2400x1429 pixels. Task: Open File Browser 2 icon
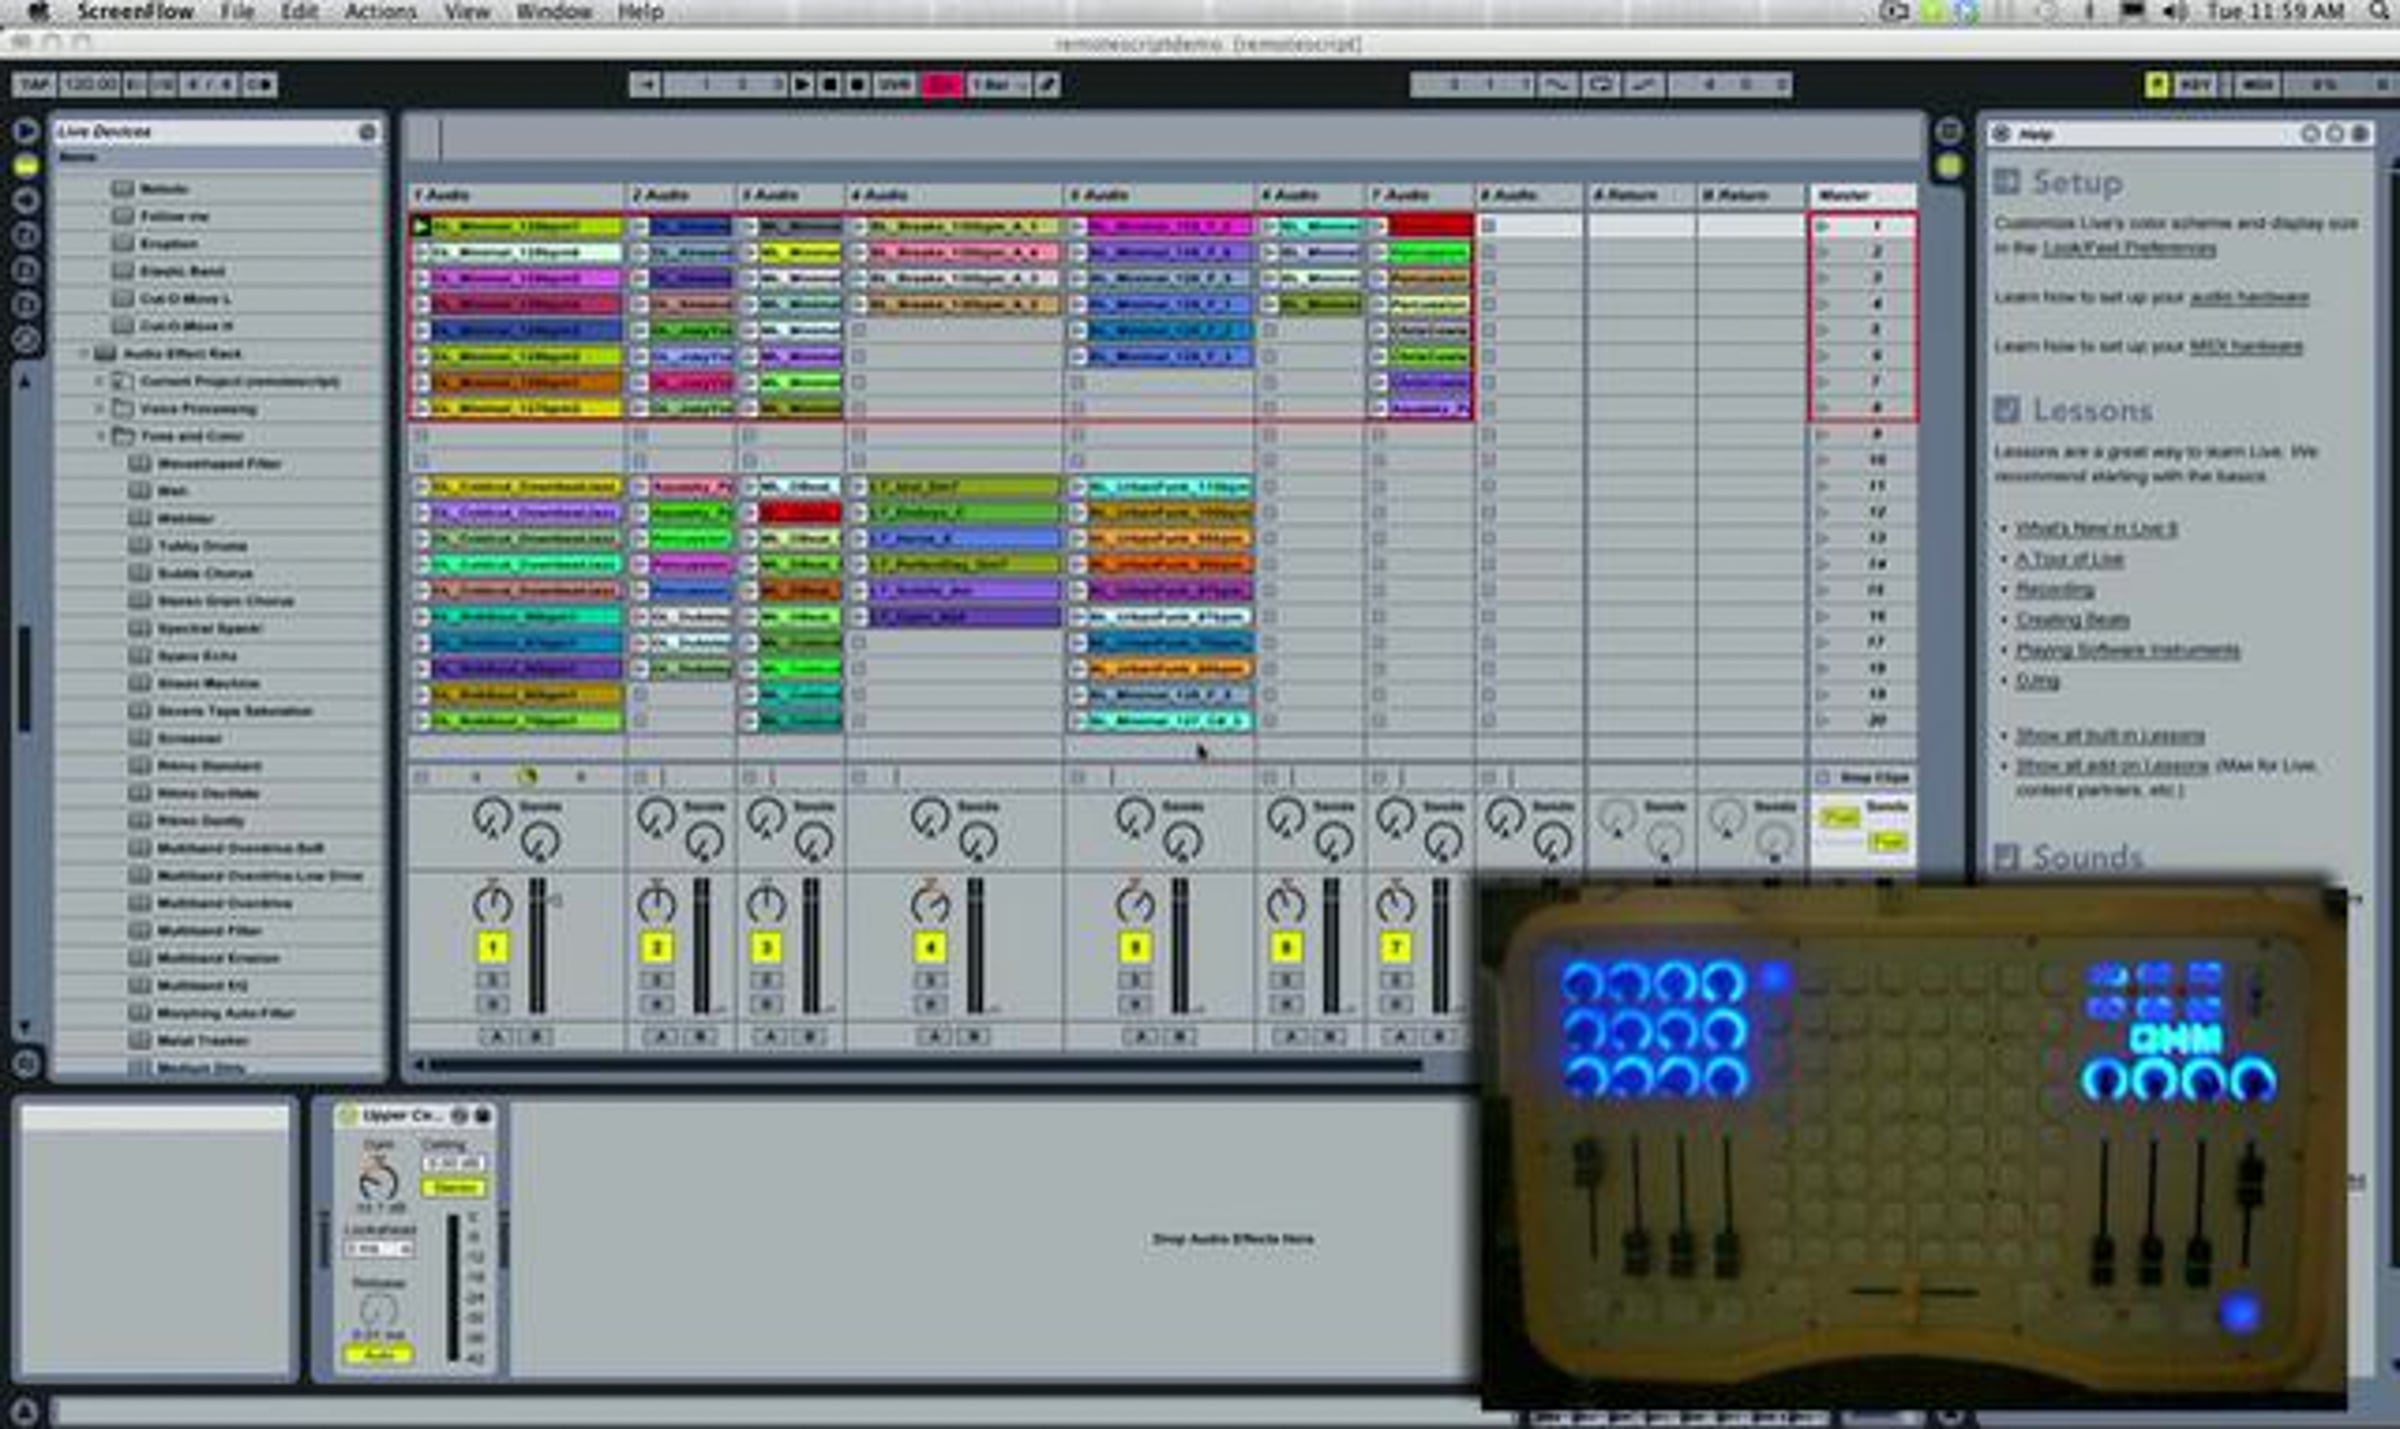tap(26, 270)
